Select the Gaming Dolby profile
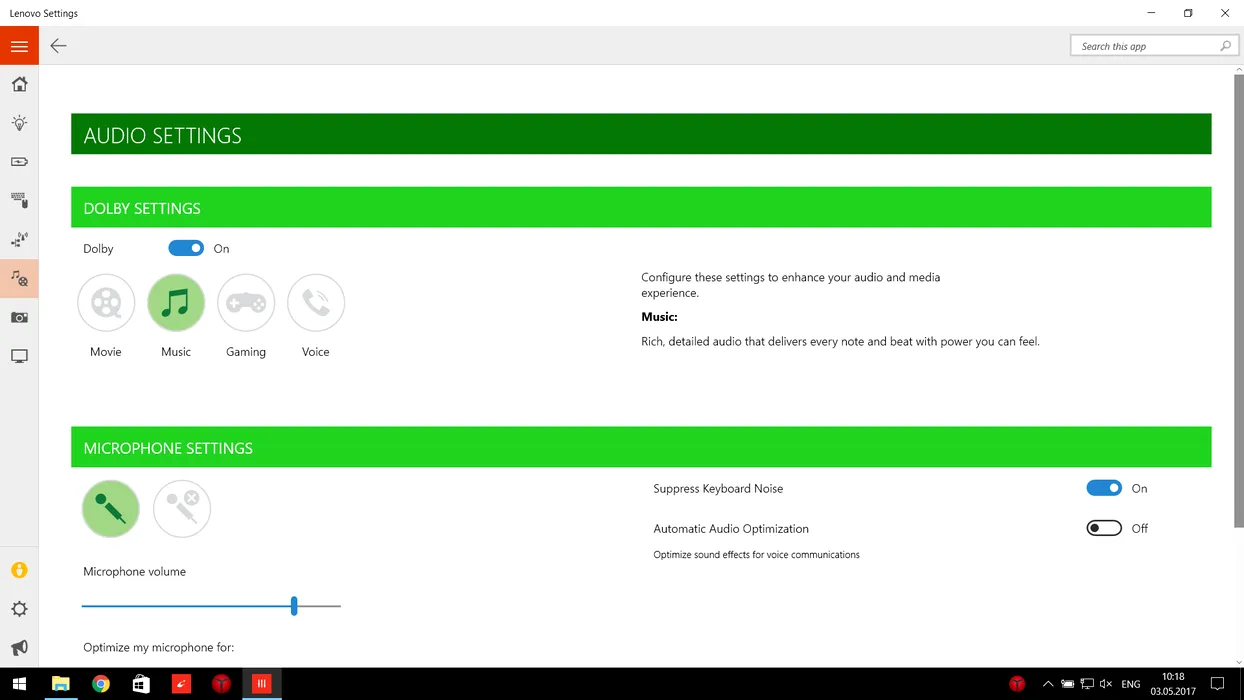The image size is (1244, 700). (246, 303)
